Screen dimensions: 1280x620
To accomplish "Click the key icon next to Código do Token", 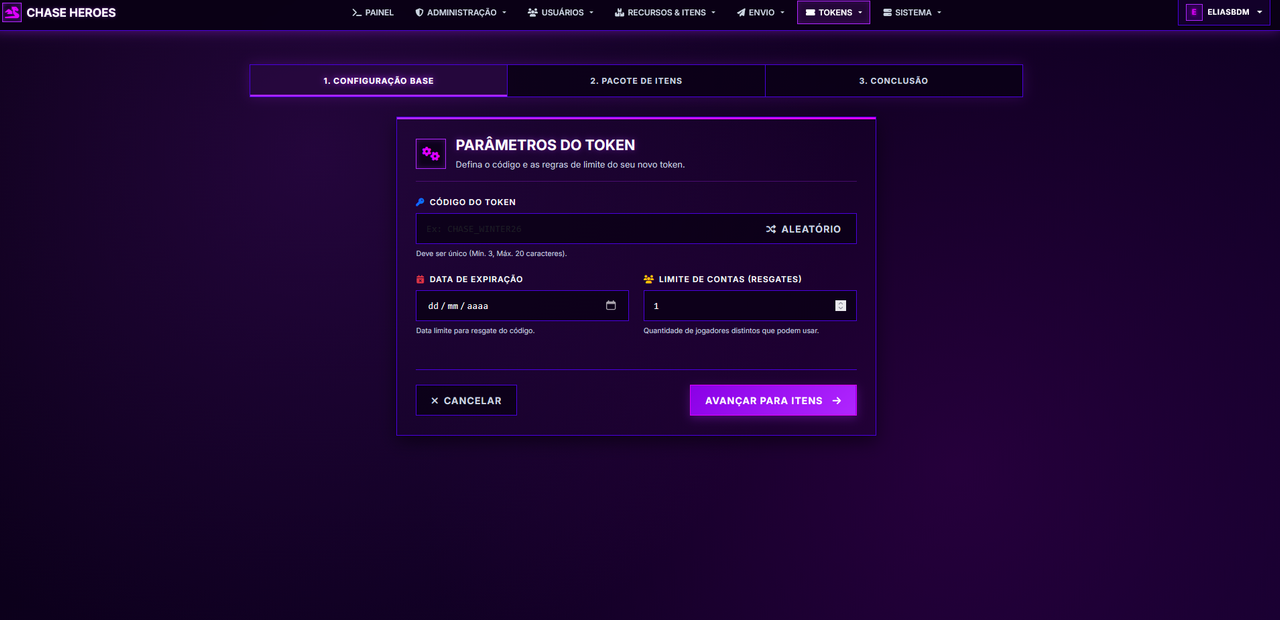I will [421, 202].
